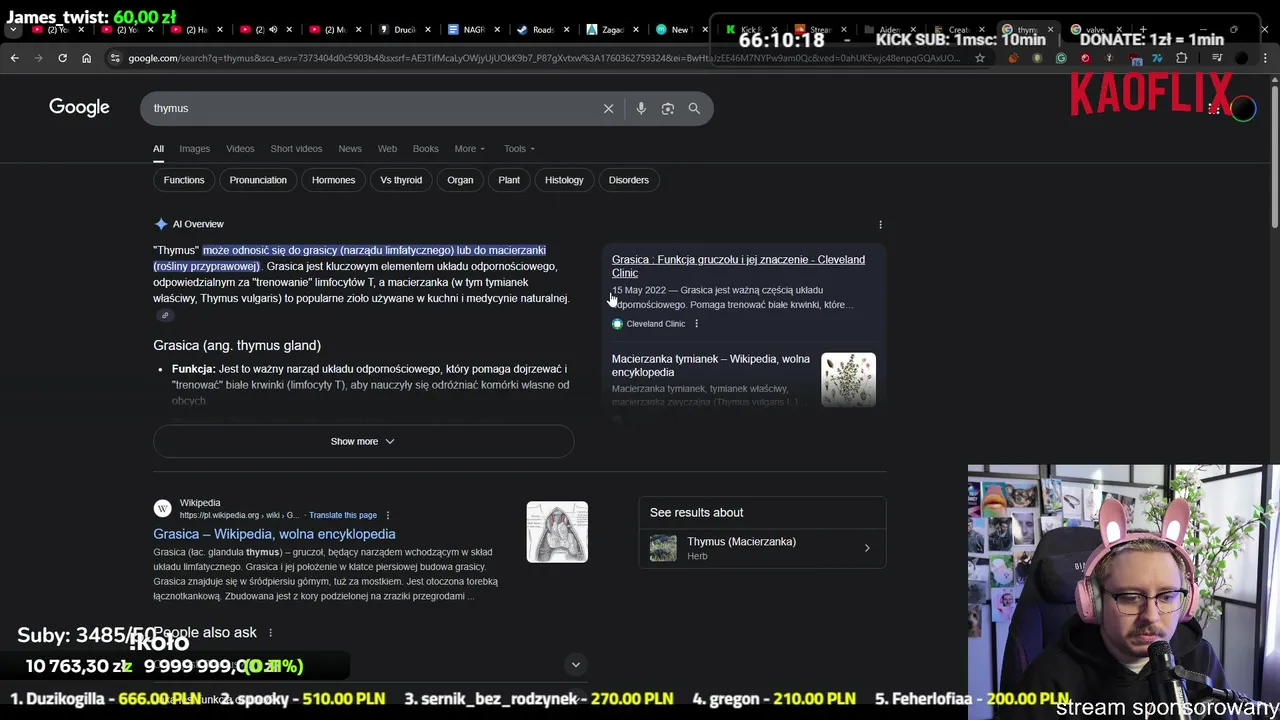Screen dimensions: 1280x720
Task: Open the Tools dropdown
Action: click(x=519, y=149)
